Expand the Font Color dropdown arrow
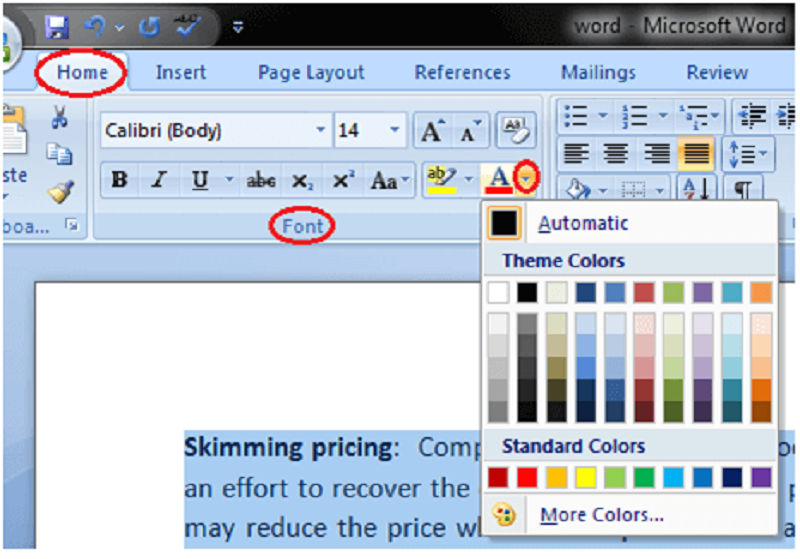The image size is (800, 559). coord(527,180)
